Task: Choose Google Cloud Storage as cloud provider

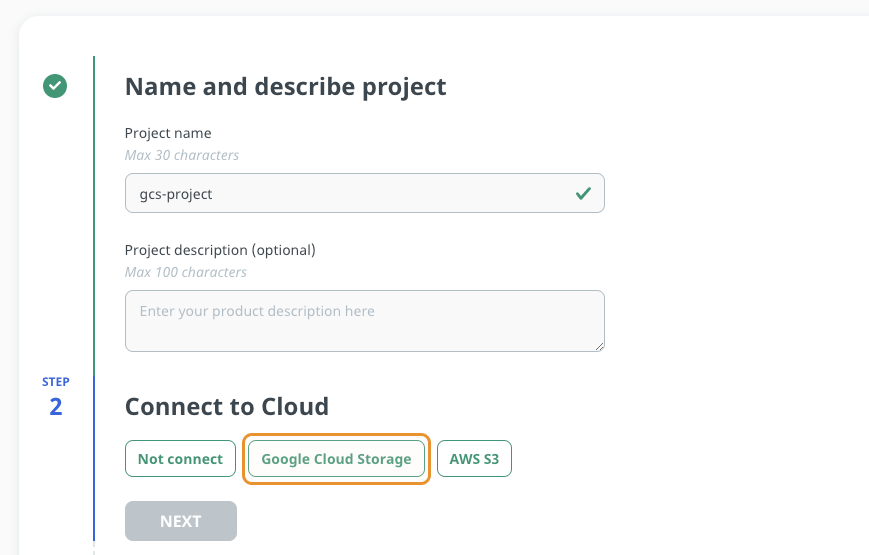Action: click(336, 459)
